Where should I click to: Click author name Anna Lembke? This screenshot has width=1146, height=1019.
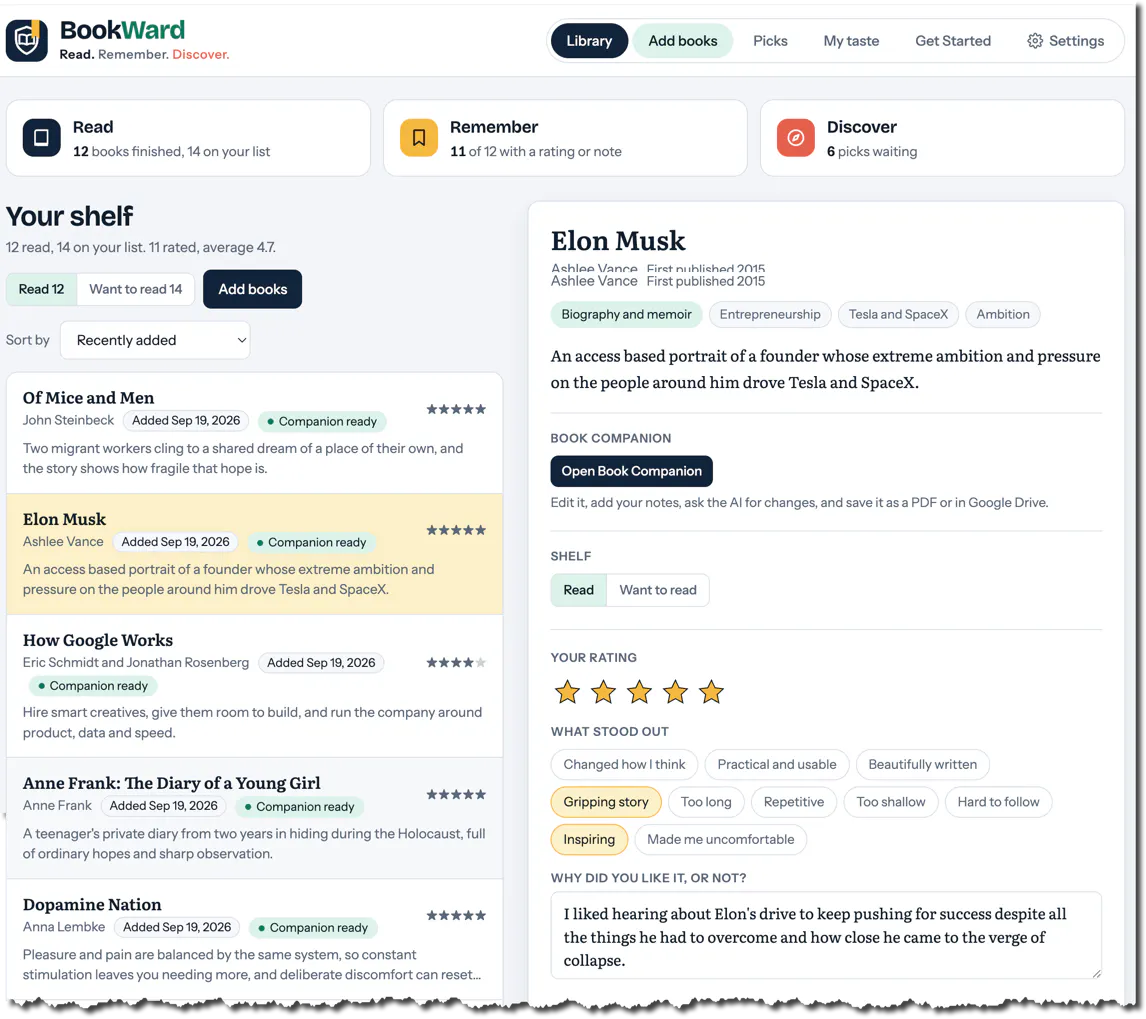point(64,927)
